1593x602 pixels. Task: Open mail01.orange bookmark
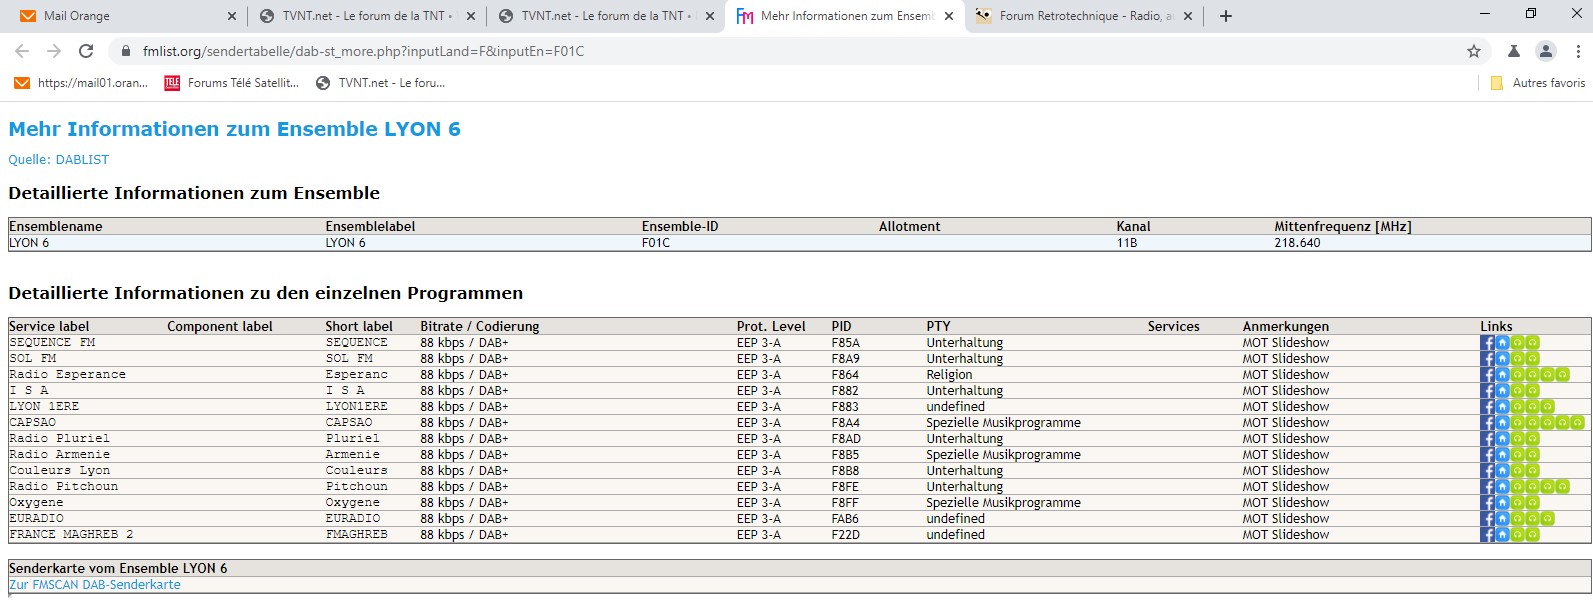[x=81, y=83]
